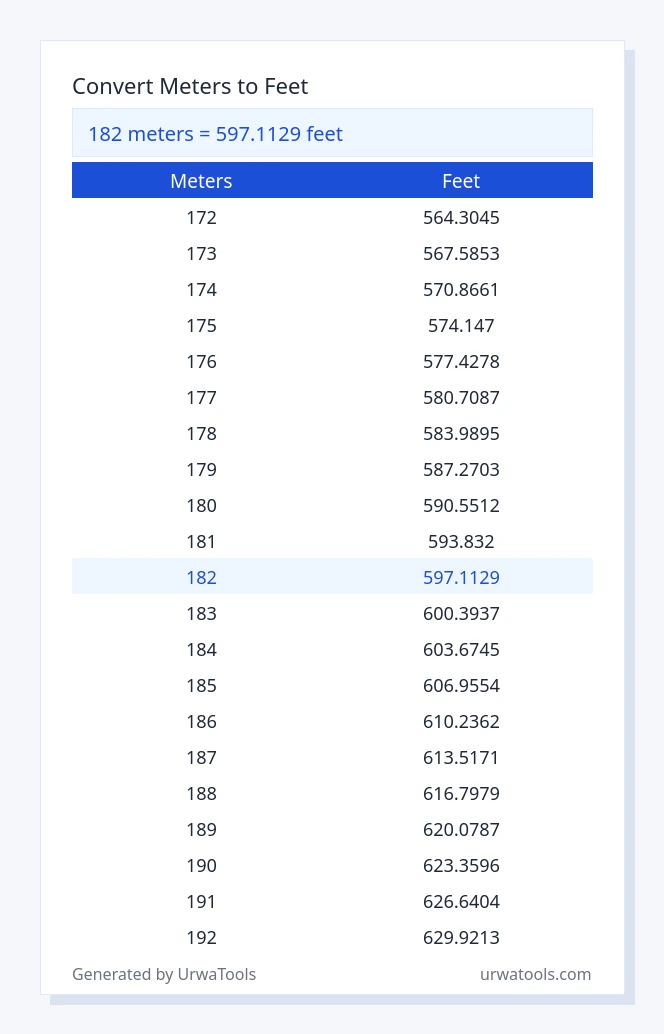Click the 590.5512 feet value
The image size is (664, 1034).
[x=461, y=505]
